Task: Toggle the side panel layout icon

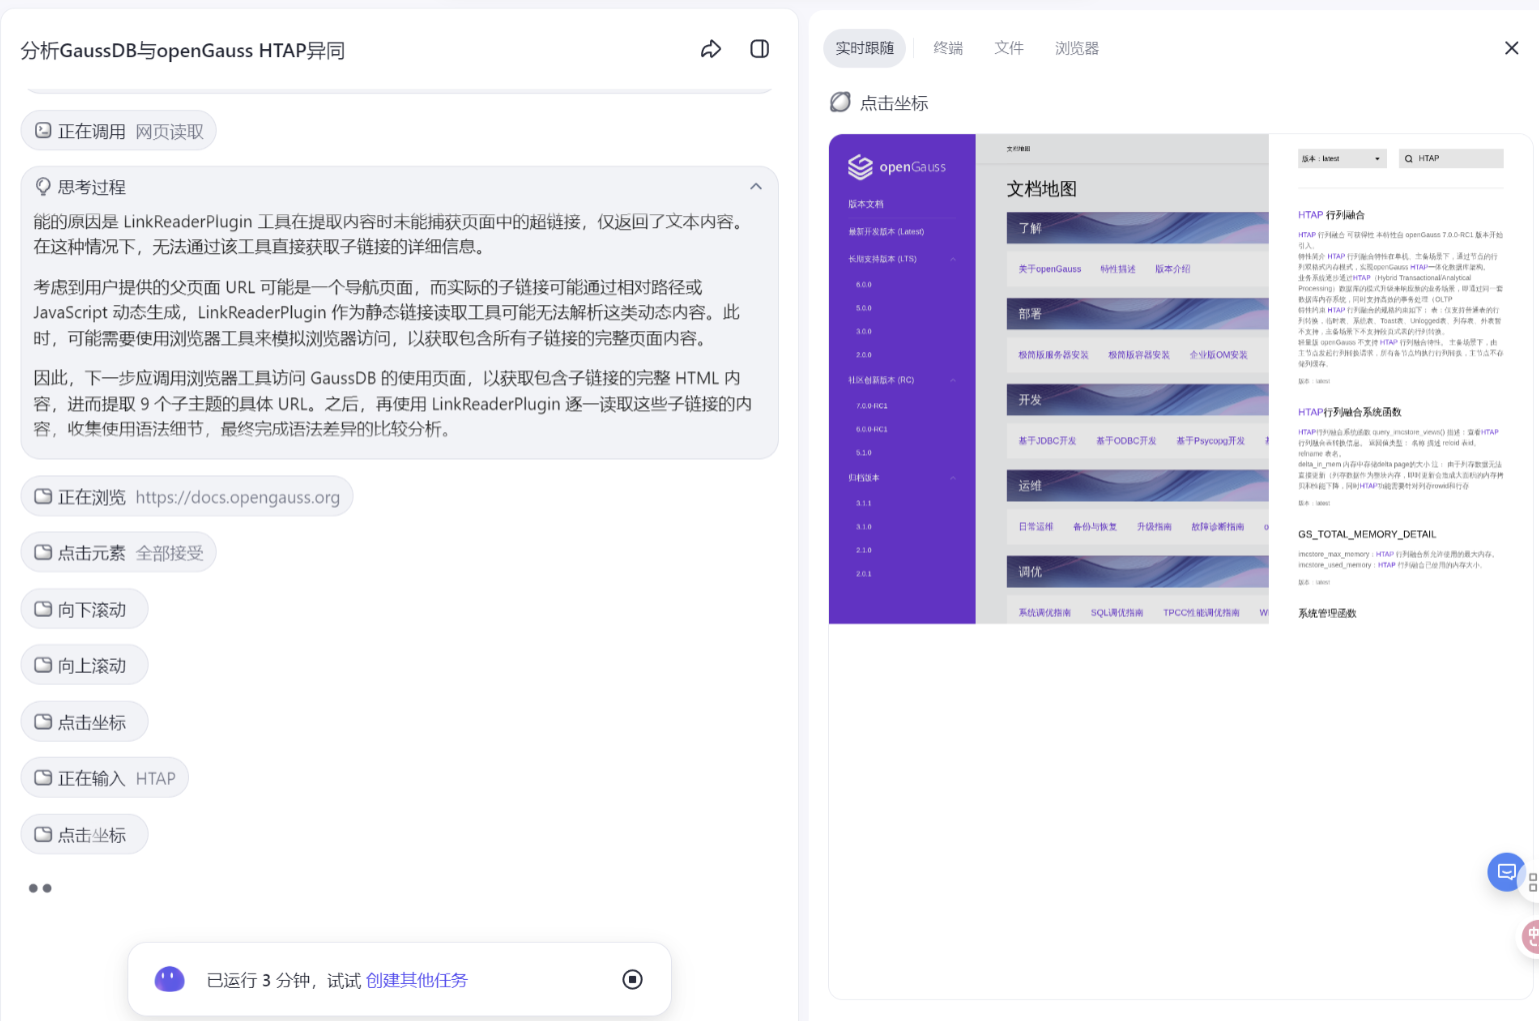Action: (x=760, y=49)
